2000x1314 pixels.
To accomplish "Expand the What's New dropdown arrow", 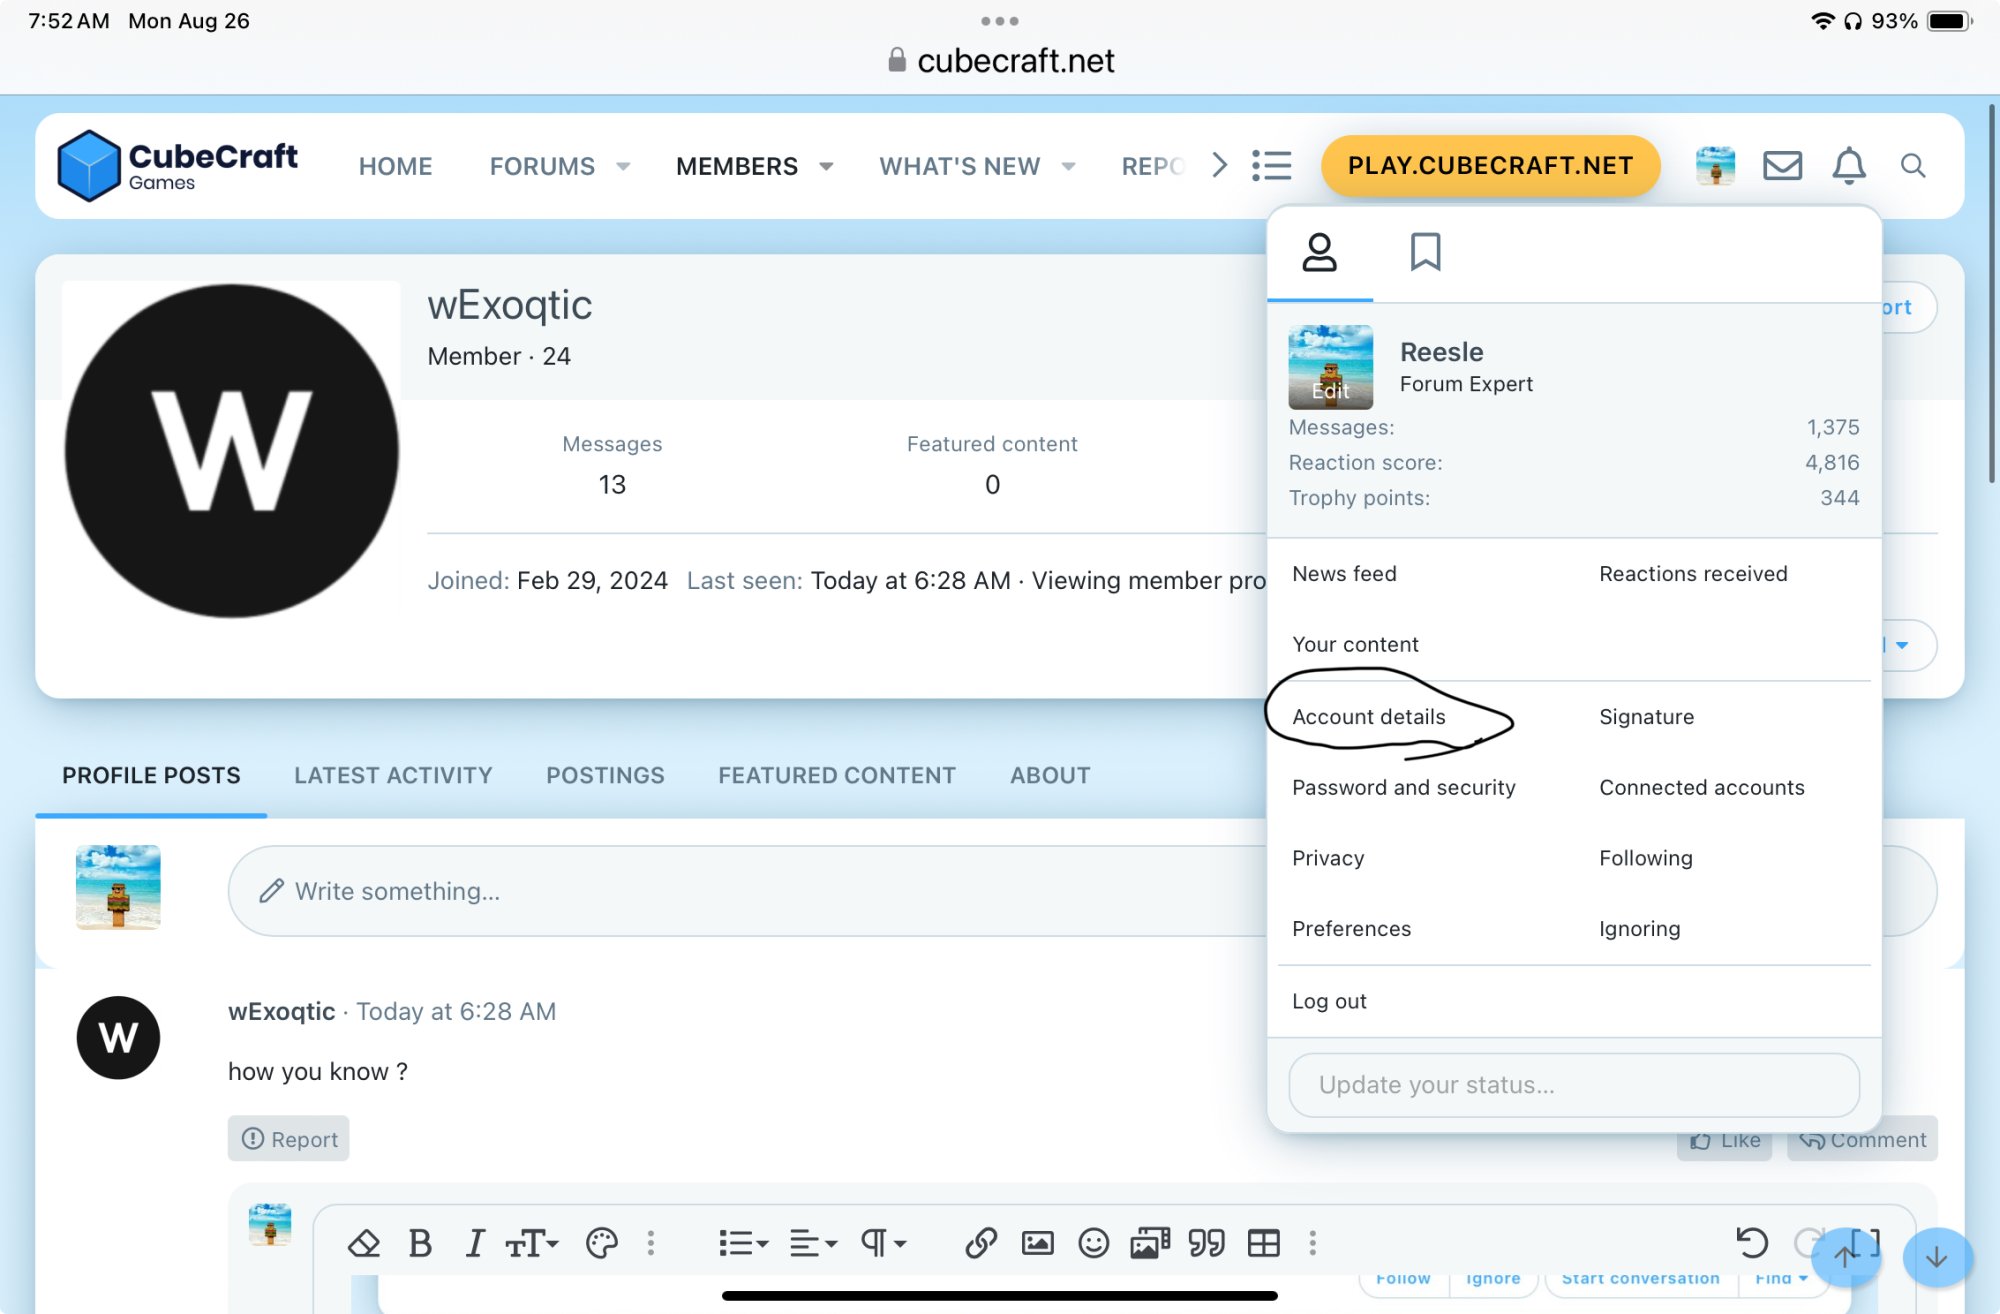I will point(1068,166).
